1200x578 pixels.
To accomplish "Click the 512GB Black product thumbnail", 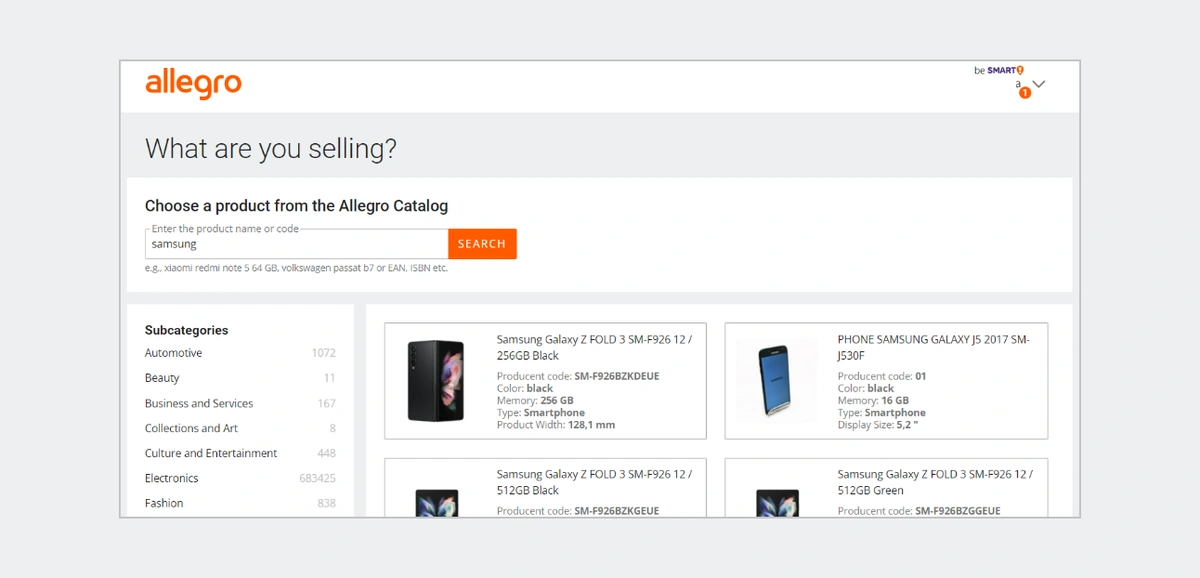I will pyautogui.click(x=436, y=503).
